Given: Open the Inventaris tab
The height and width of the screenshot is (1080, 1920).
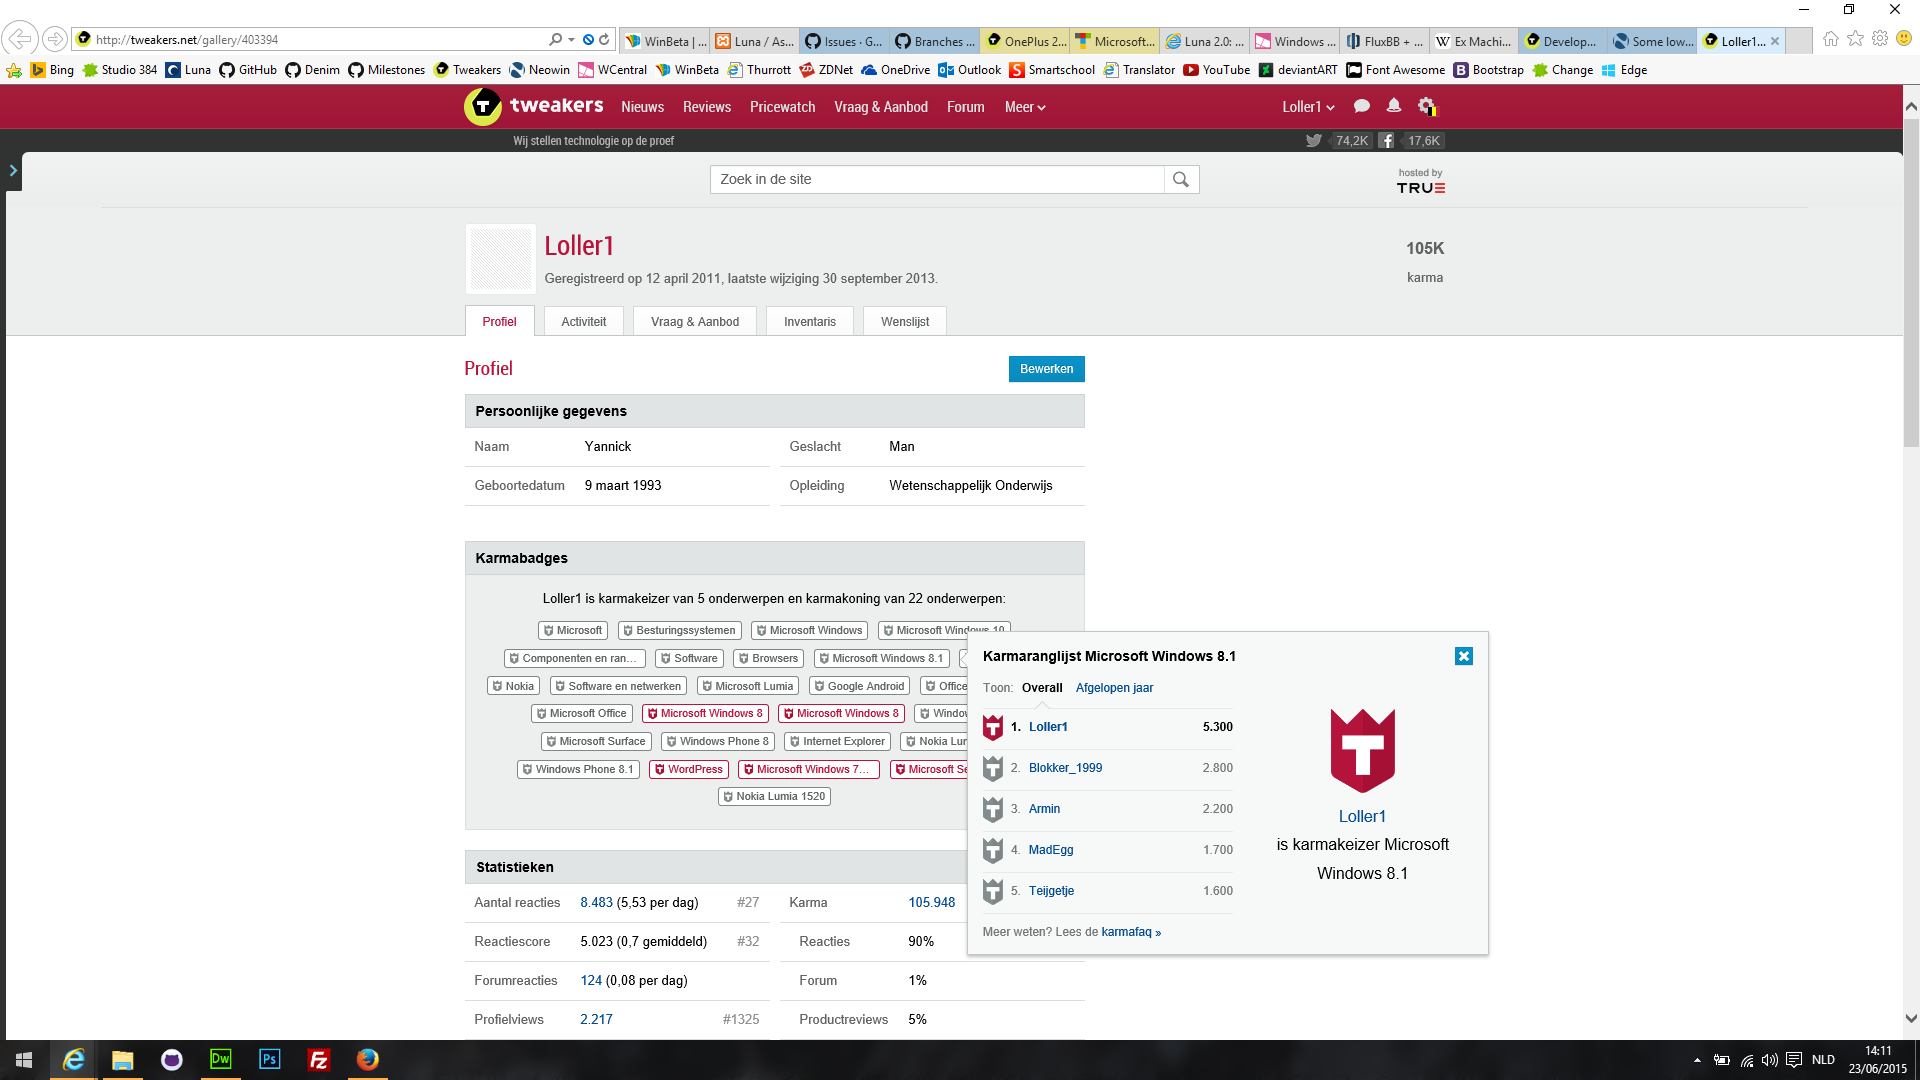Looking at the screenshot, I should pyautogui.click(x=810, y=322).
